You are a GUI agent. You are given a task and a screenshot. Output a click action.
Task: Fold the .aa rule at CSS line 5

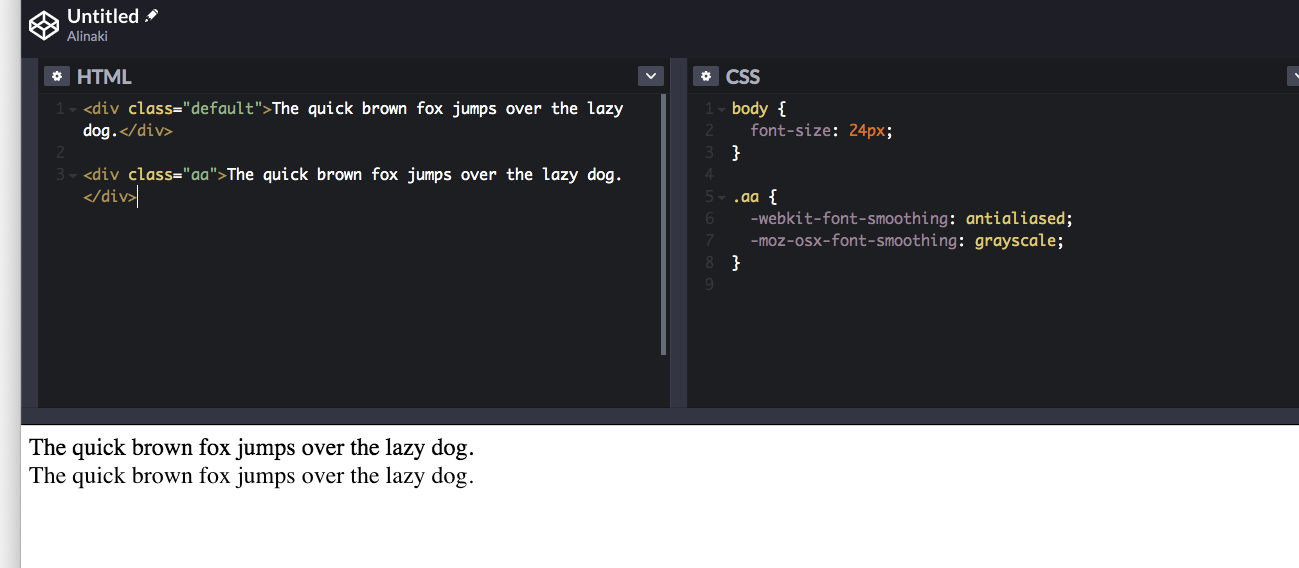[x=722, y=197]
